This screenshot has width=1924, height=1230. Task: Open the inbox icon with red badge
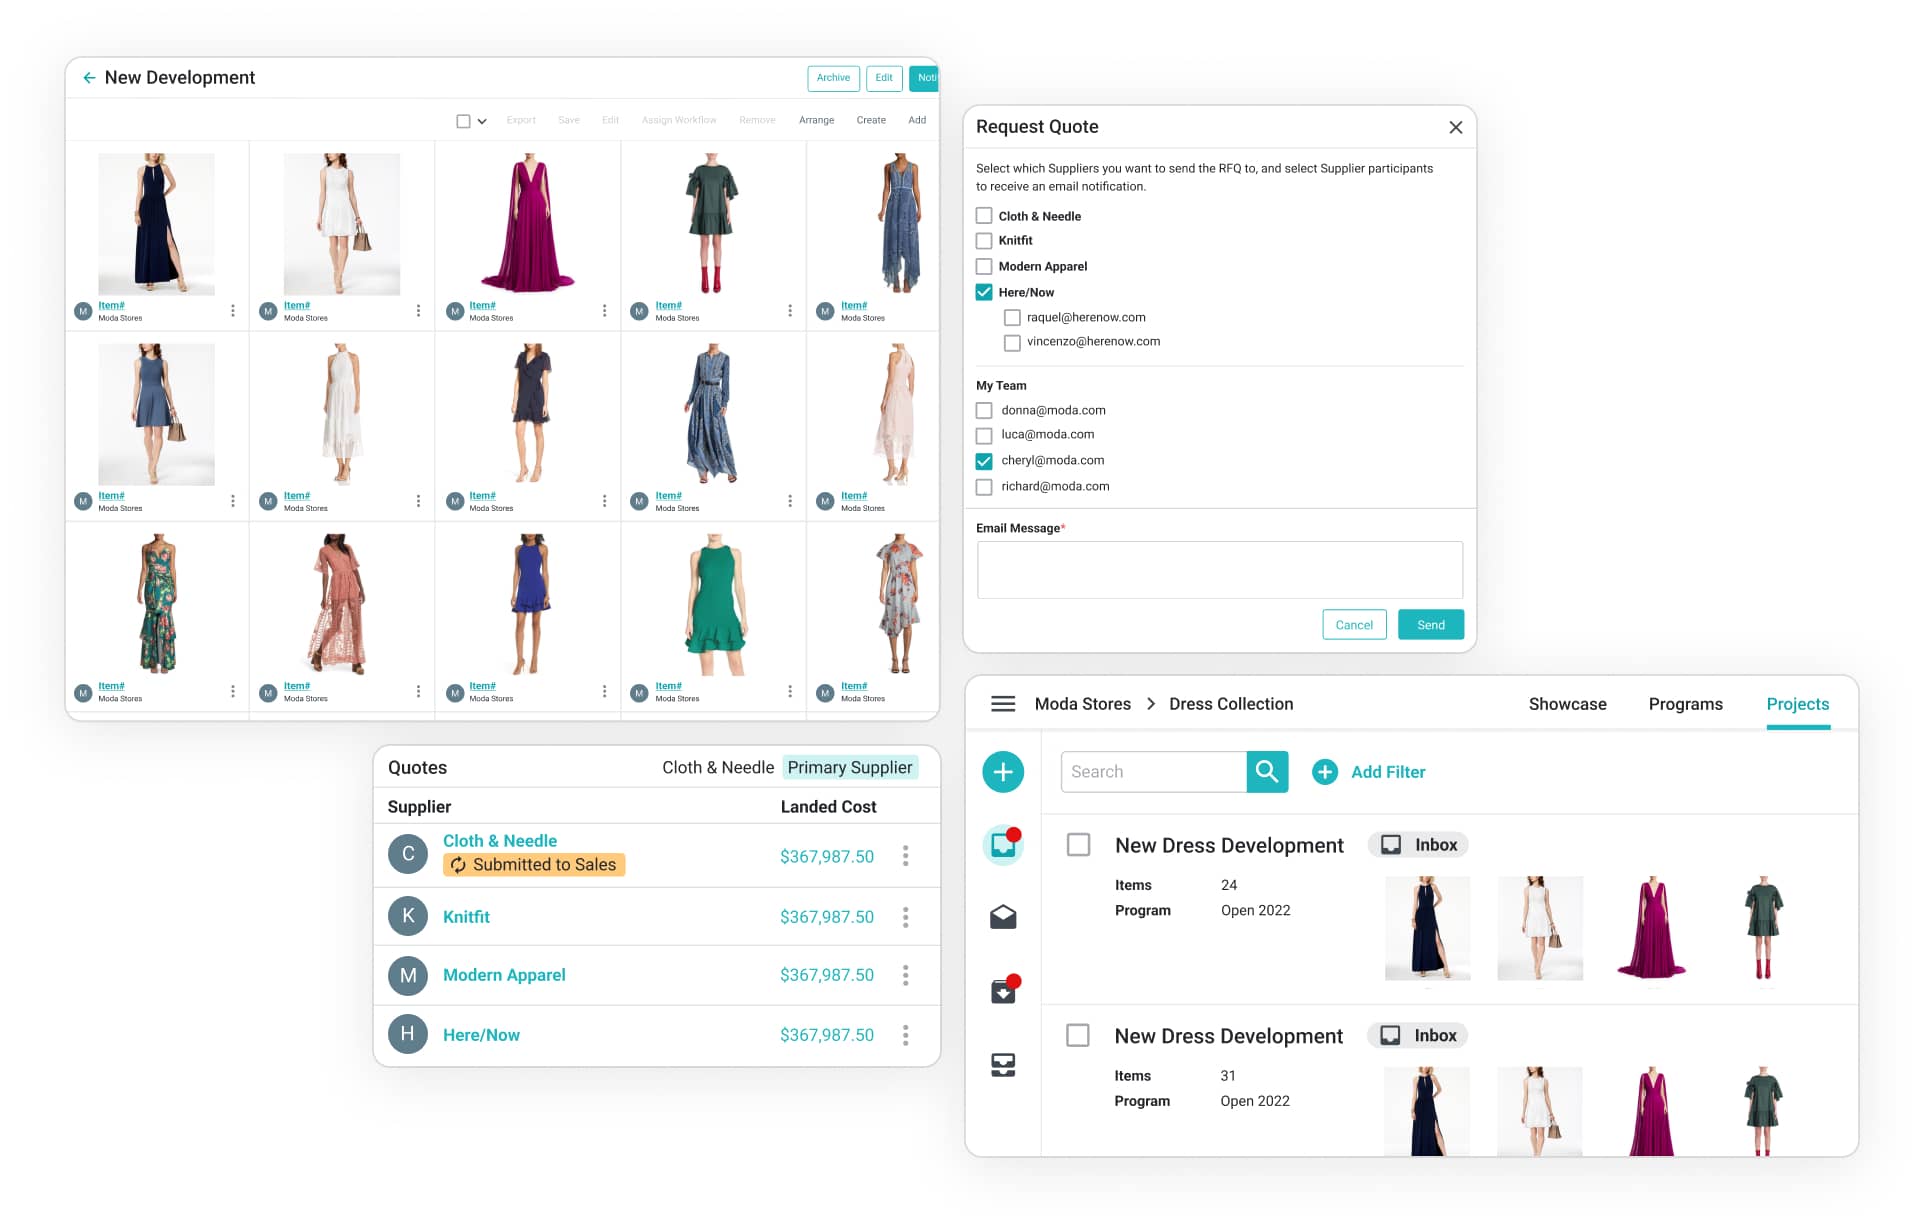1003,845
